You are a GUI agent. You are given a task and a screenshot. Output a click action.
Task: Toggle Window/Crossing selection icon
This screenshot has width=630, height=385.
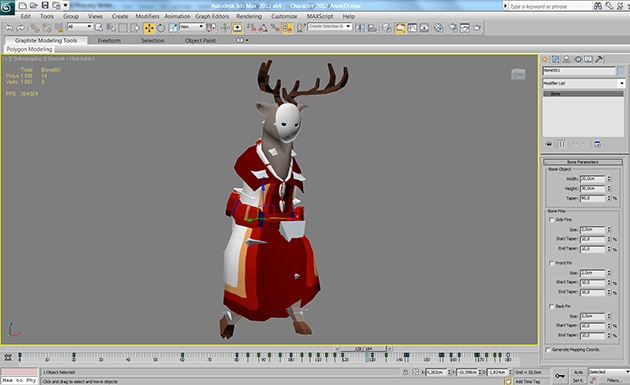pos(135,28)
